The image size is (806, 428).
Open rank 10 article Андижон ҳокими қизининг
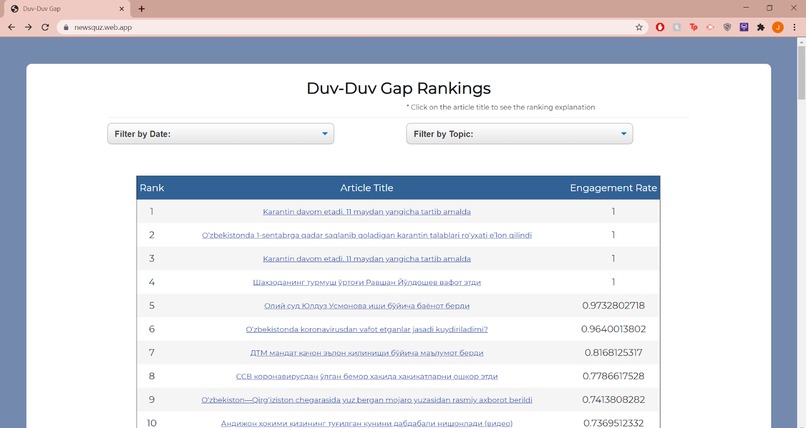[367, 423]
